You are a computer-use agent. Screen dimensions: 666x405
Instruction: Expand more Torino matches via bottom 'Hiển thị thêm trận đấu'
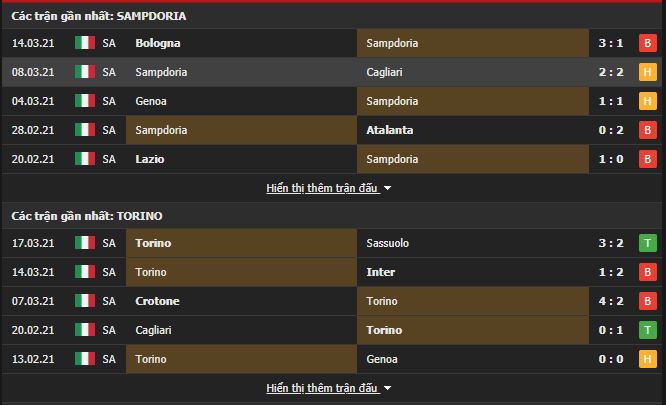pyautogui.click(x=322, y=388)
